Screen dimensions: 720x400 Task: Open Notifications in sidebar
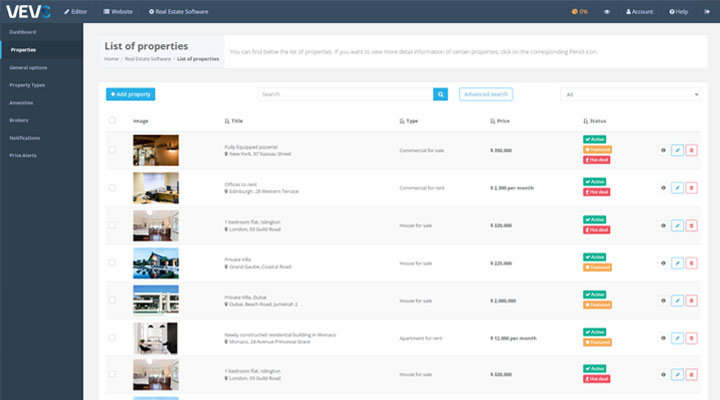(x=24, y=138)
